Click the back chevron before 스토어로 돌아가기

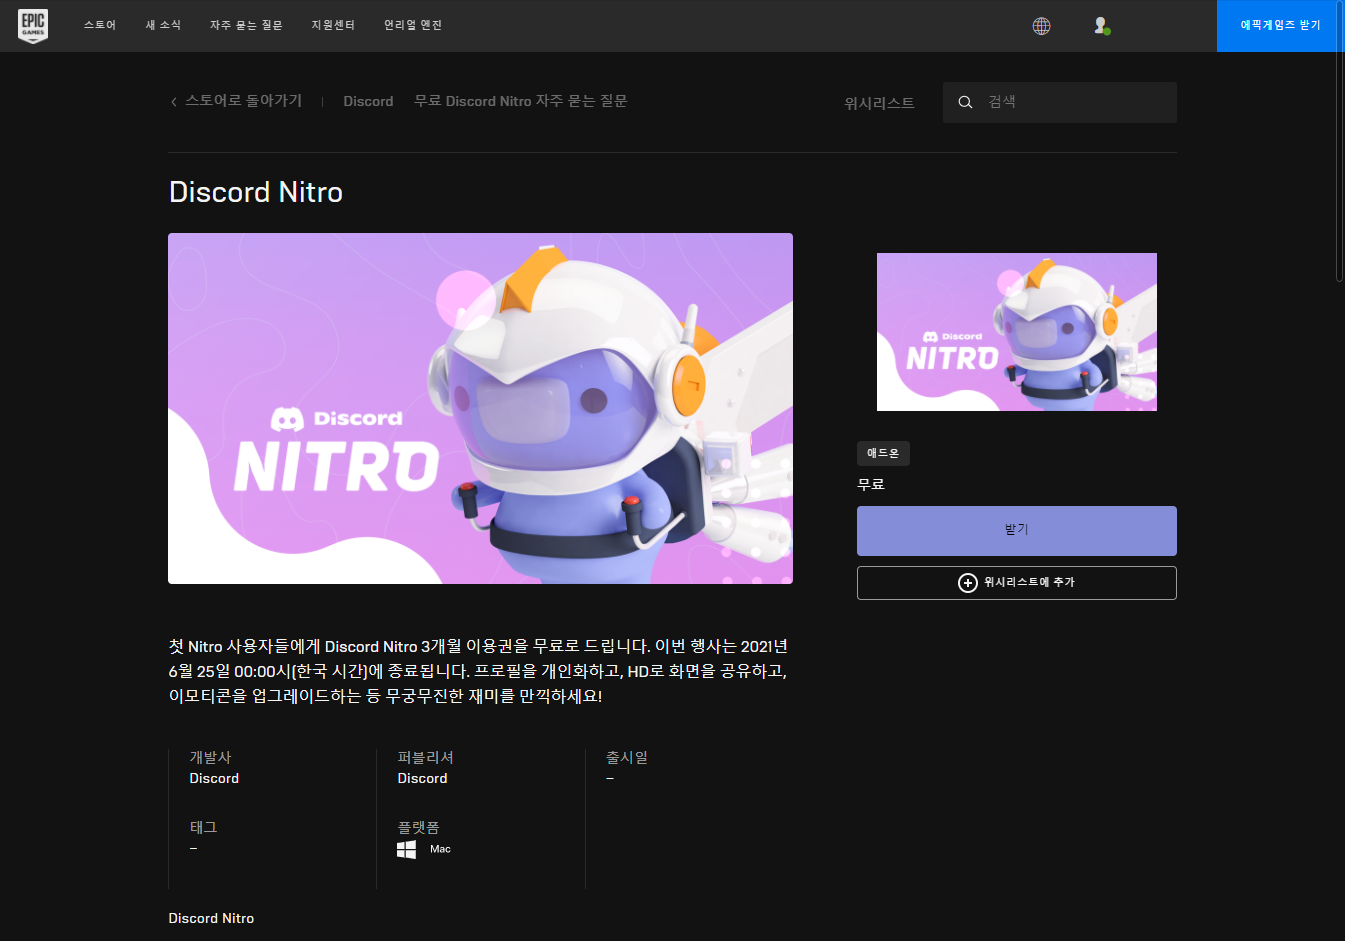[x=174, y=101]
